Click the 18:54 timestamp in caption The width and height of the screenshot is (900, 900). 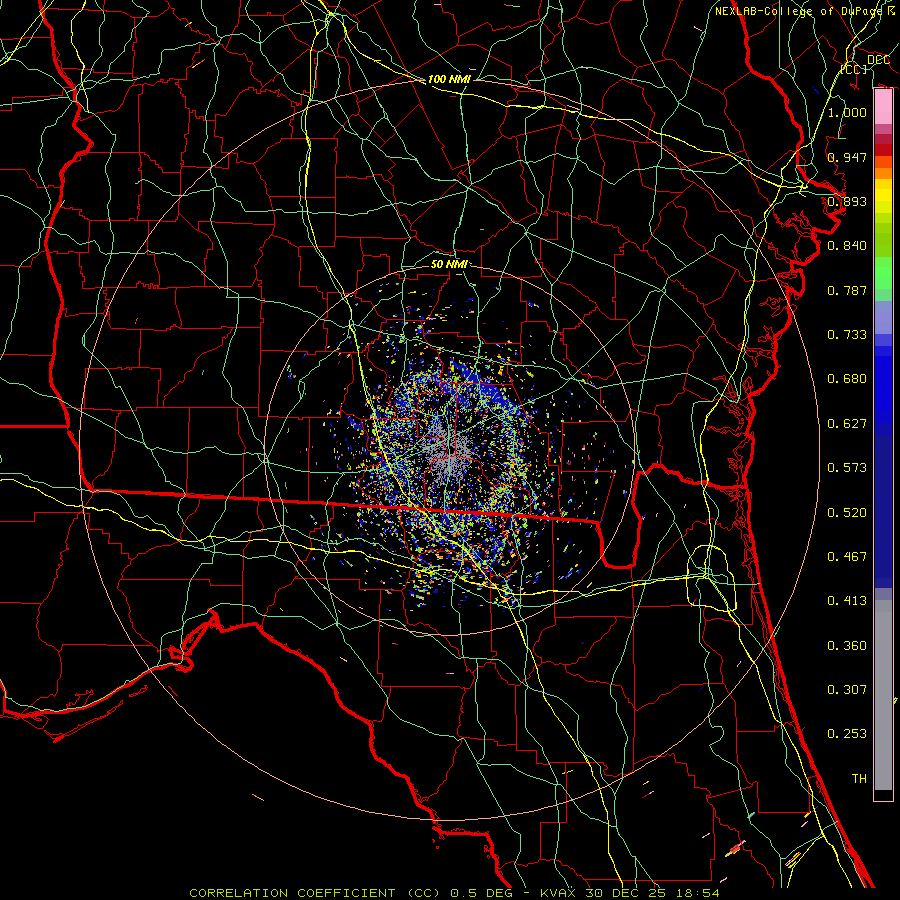(699, 893)
